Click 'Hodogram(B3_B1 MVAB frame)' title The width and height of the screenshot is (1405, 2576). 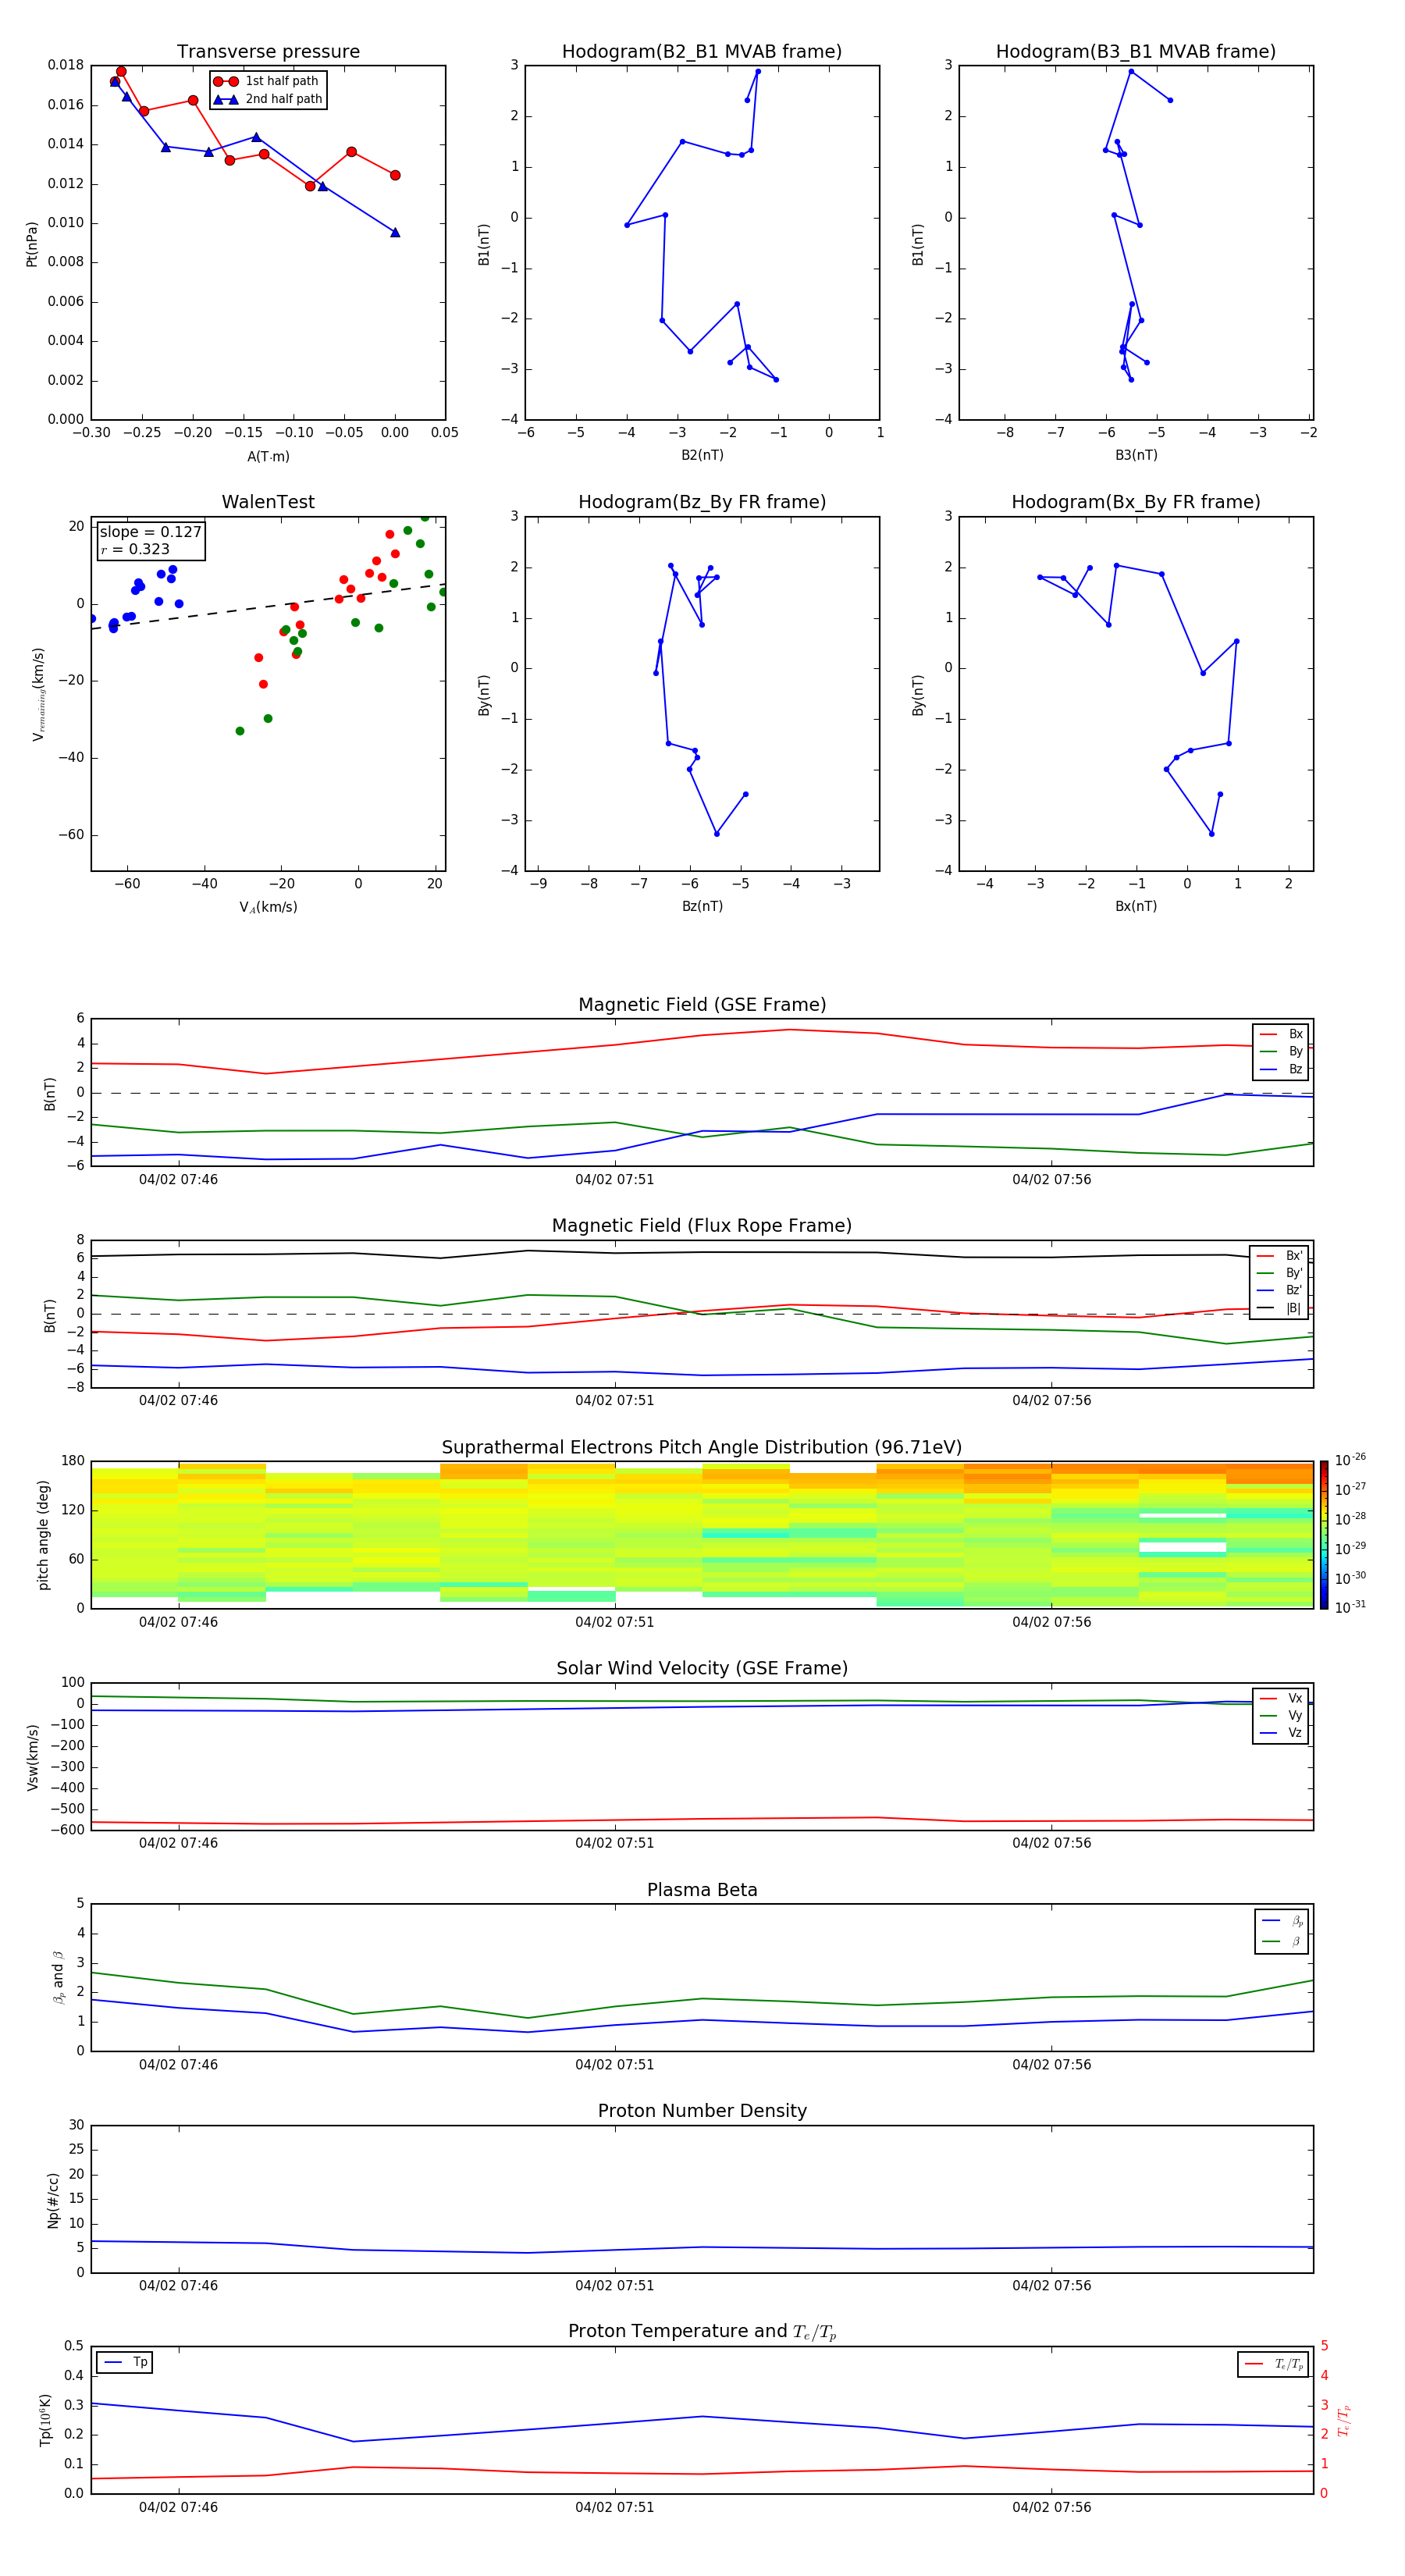(x=1136, y=52)
